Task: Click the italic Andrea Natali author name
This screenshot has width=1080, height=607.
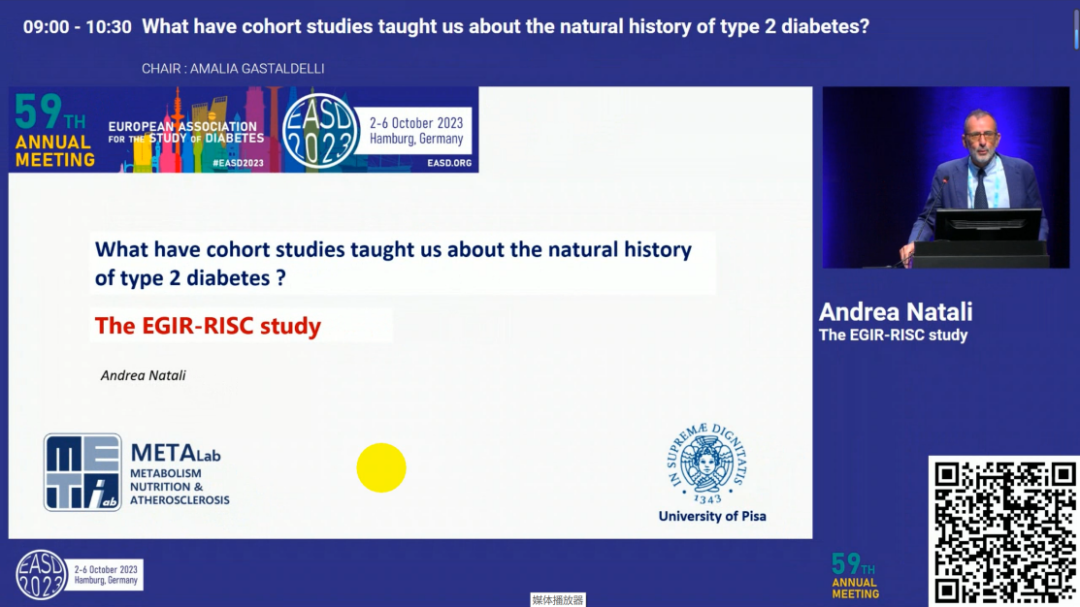Action: 143,375
